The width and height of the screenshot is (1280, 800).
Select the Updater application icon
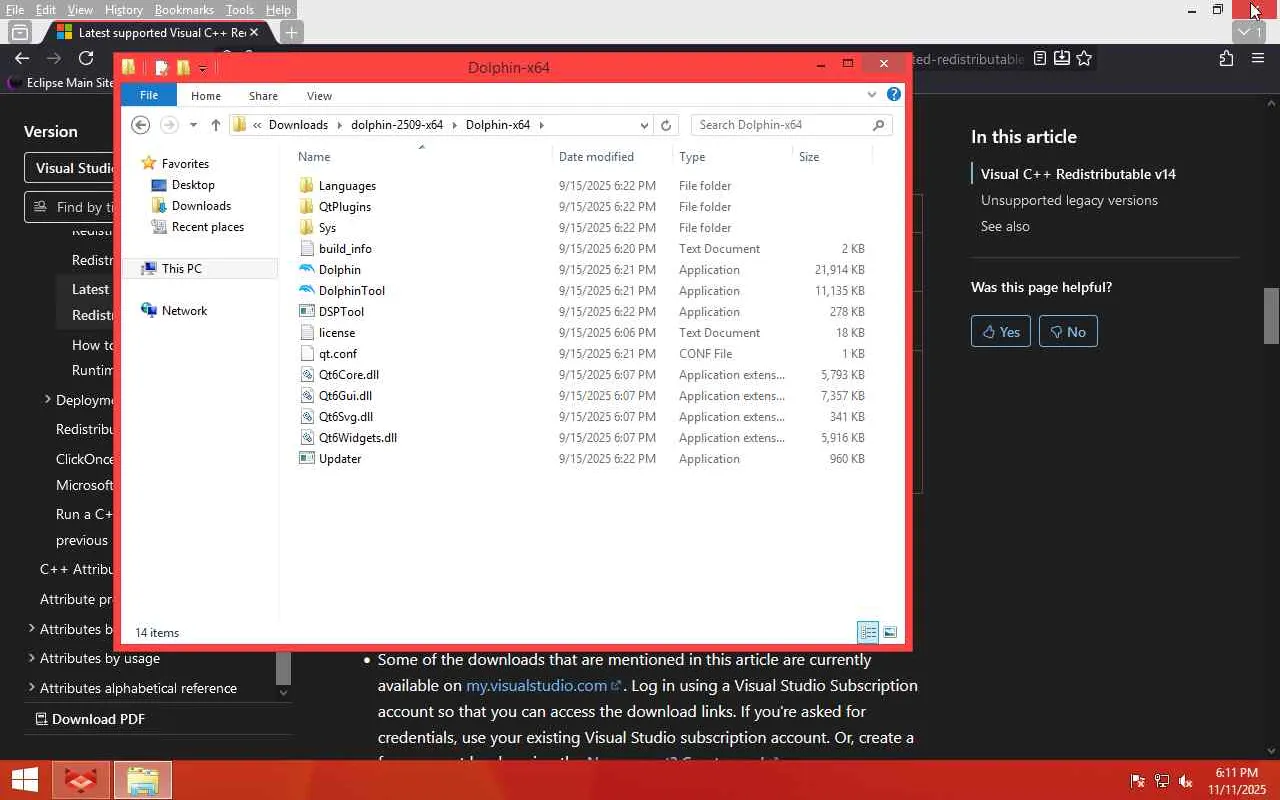pyautogui.click(x=307, y=459)
